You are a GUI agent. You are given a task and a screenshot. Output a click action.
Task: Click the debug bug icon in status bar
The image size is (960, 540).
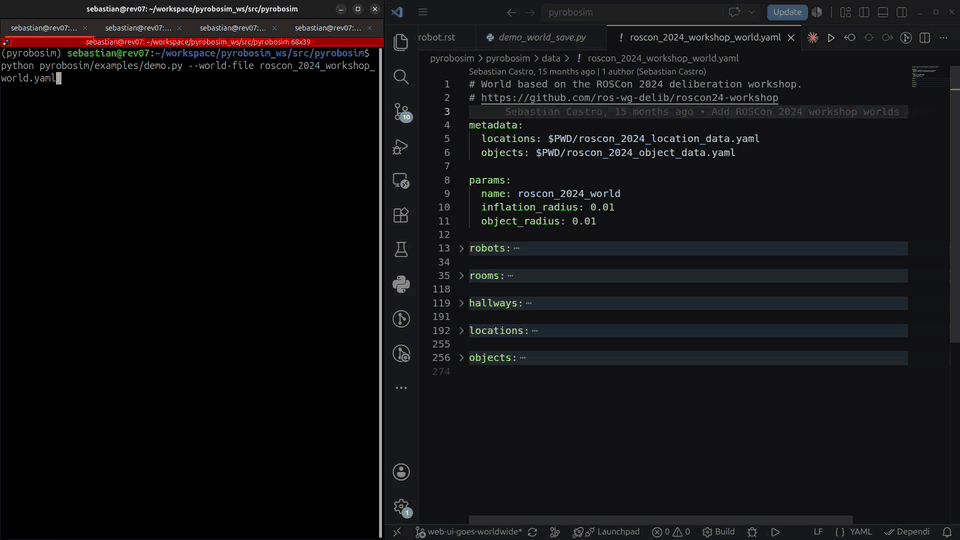[x=752, y=532]
